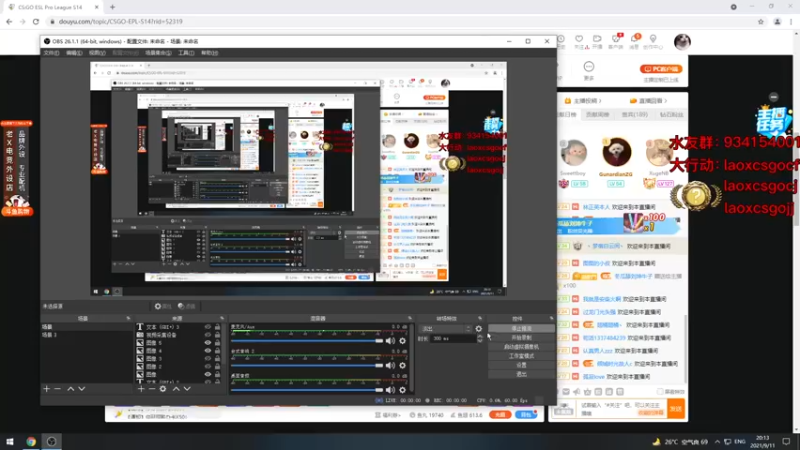Screen dimensions: 800x450
Task: Click the crown icon below chat list
Action: pyautogui.click(x=587, y=392)
